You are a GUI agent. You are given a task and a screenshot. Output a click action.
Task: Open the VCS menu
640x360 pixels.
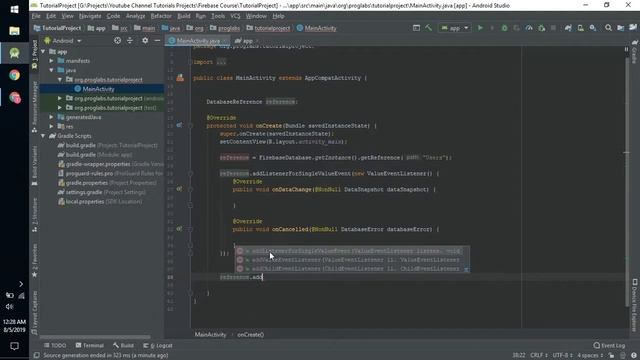[235, 16]
